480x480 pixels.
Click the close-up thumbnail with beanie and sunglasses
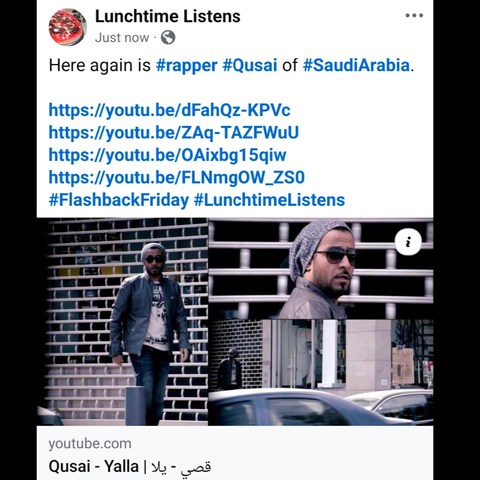321,269
